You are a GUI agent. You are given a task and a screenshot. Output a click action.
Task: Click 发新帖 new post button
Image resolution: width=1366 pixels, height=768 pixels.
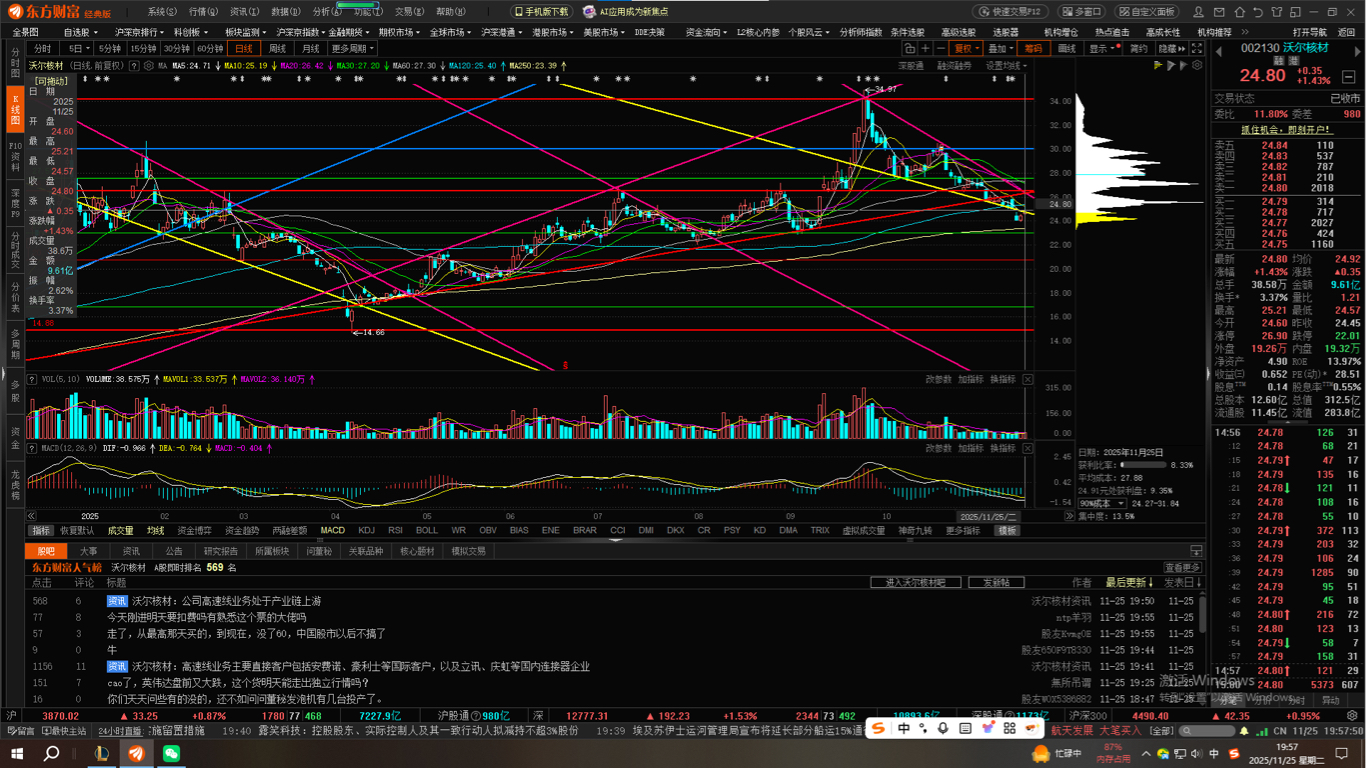996,582
